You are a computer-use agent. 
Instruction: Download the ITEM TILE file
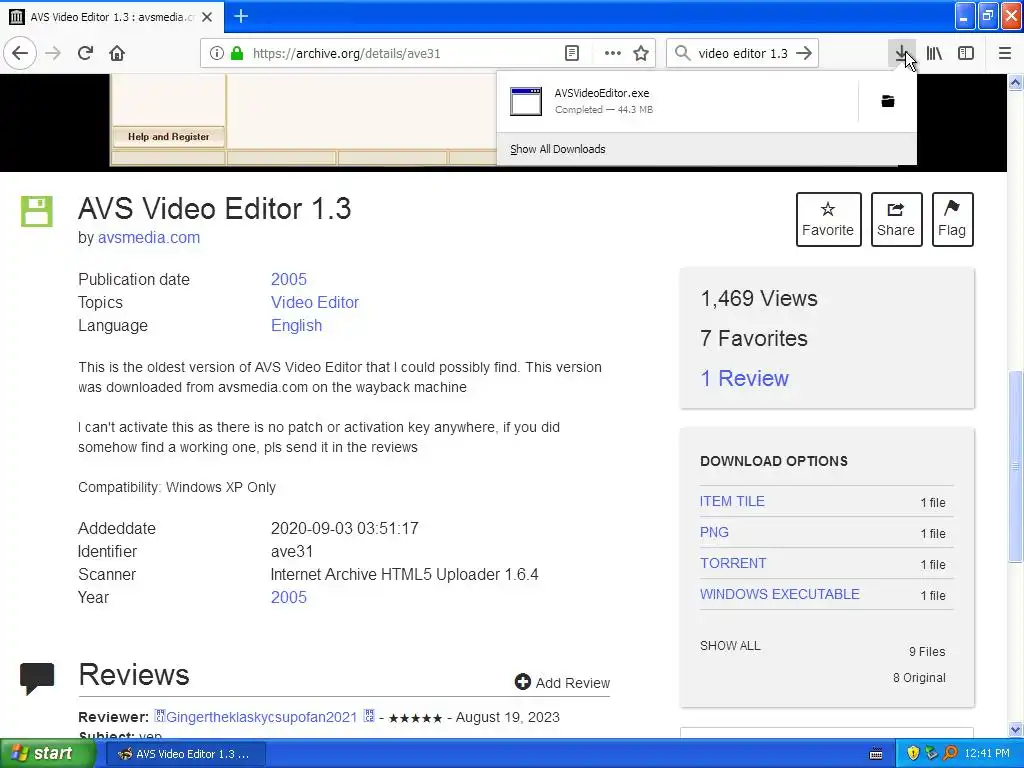pyautogui.click(x=732, y=501)
